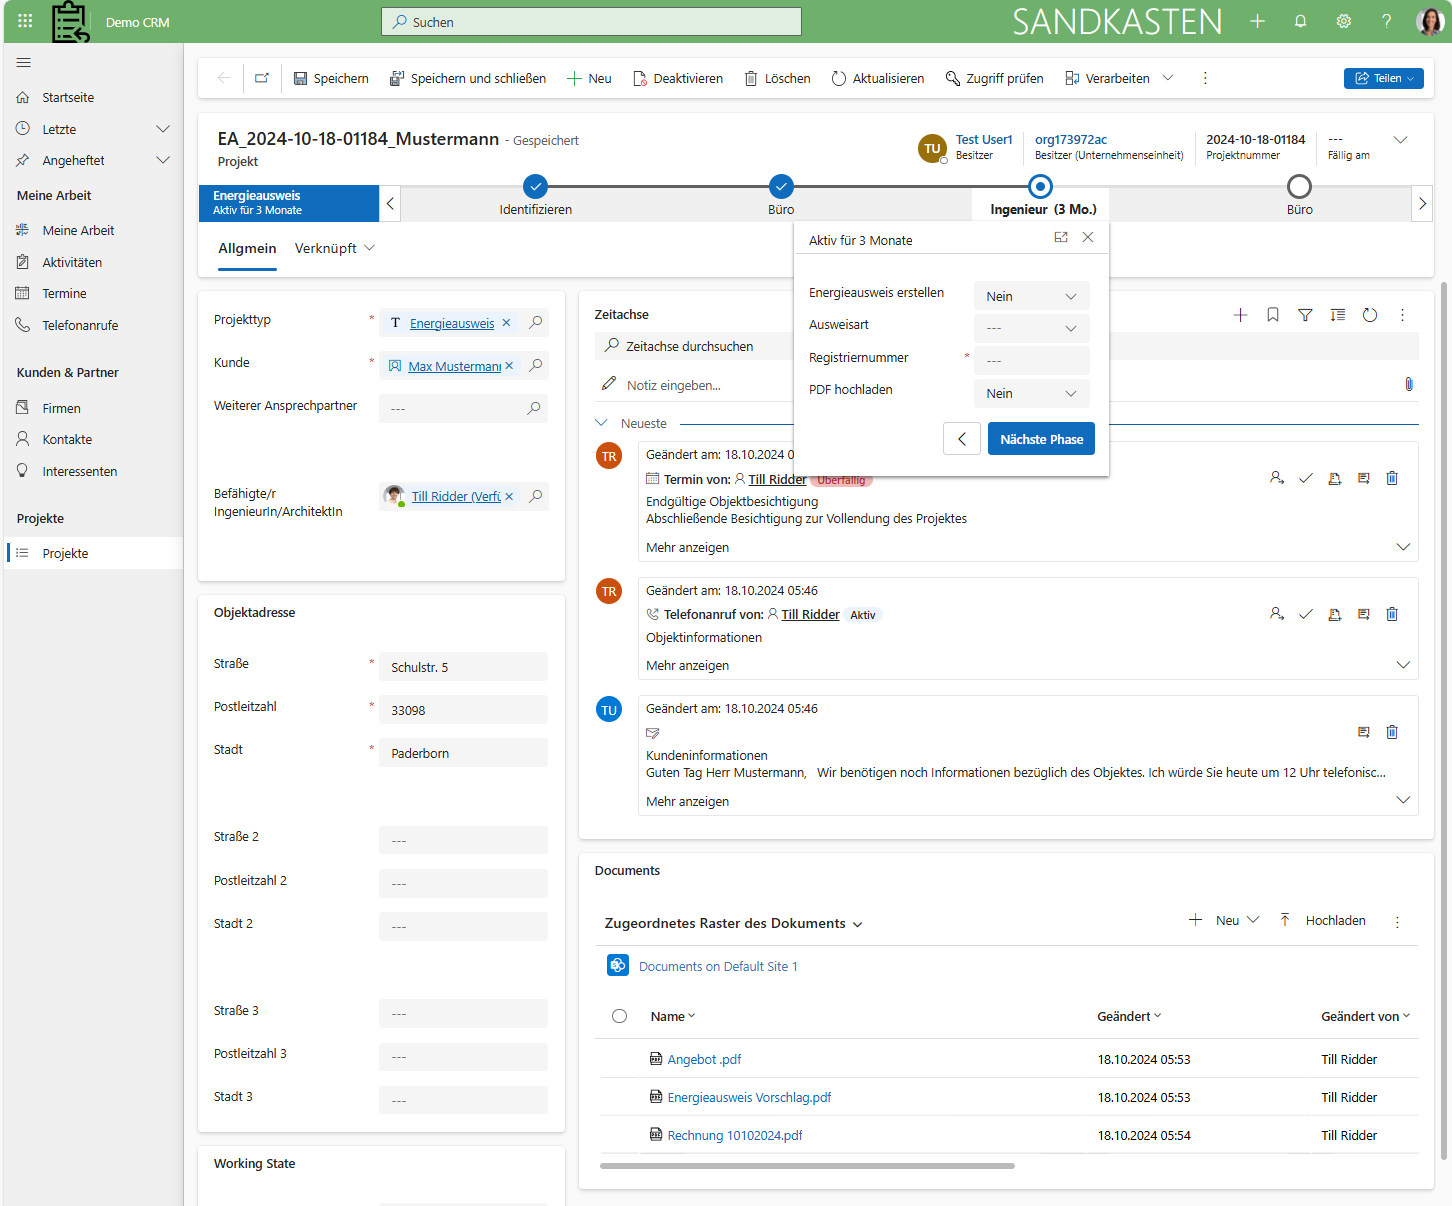Click the Notiz eingeben field
1452x1206 pixels.
click(x=673, y=385)
